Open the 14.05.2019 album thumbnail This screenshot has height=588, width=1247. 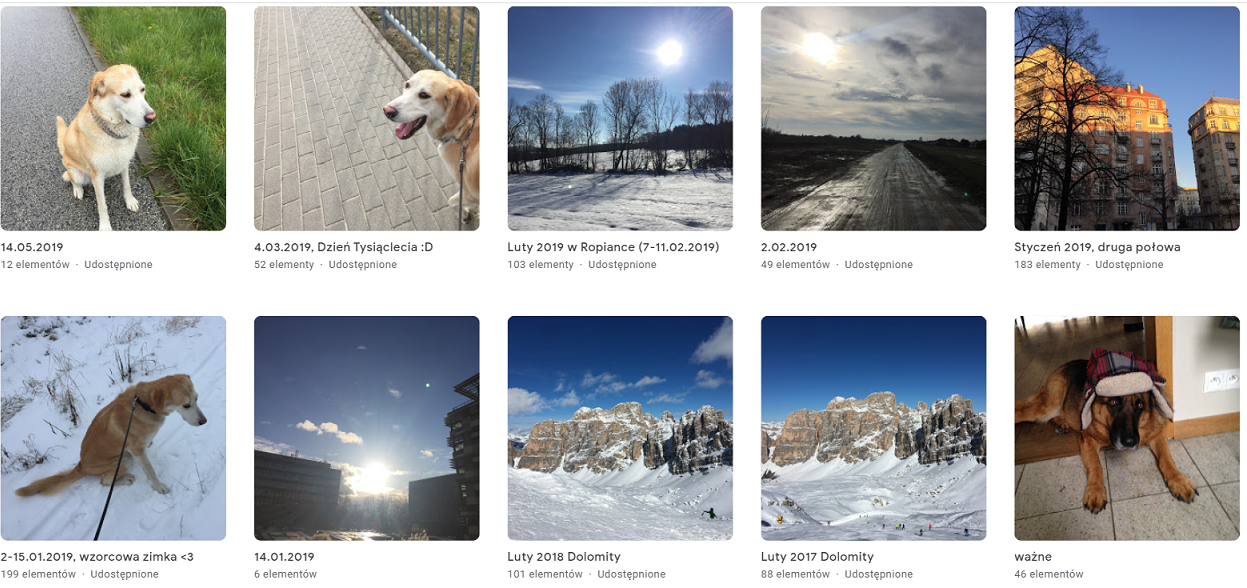[x=113, y=118]
